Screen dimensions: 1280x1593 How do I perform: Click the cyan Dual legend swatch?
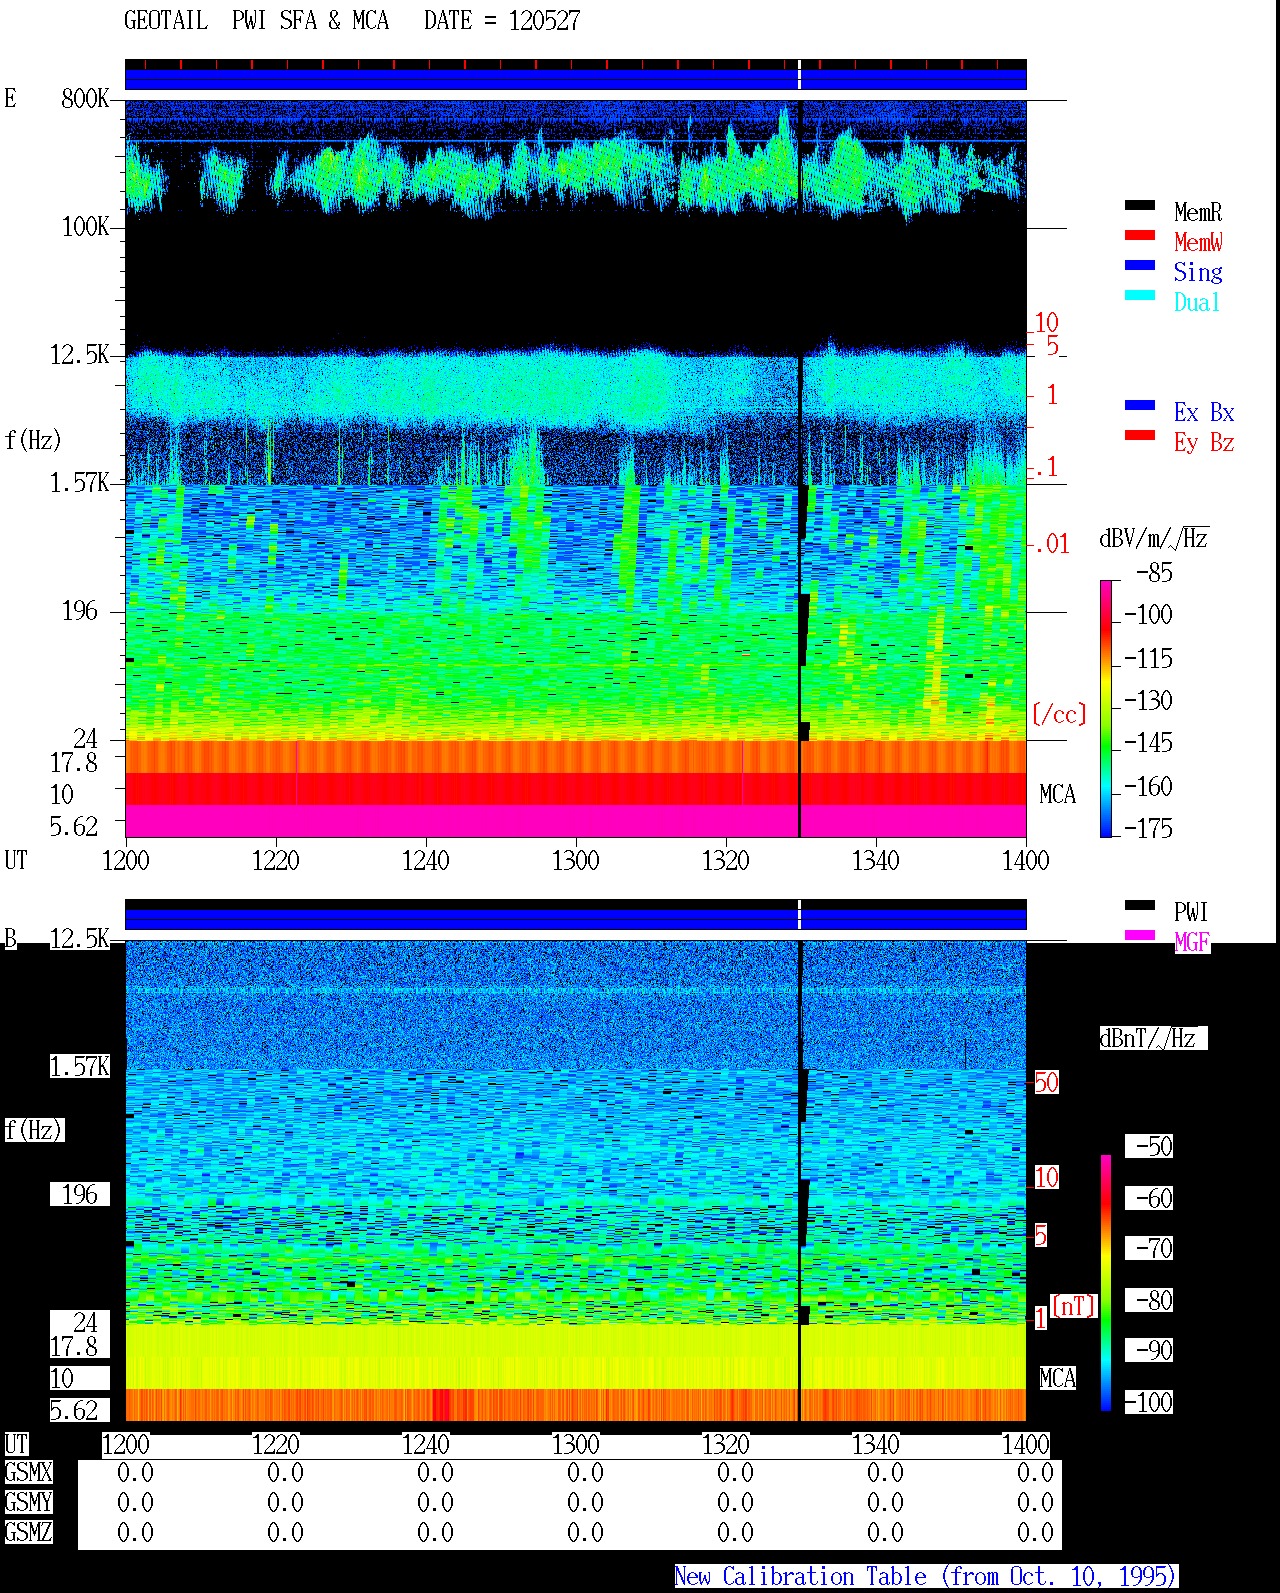click(x=1139, y=295)
